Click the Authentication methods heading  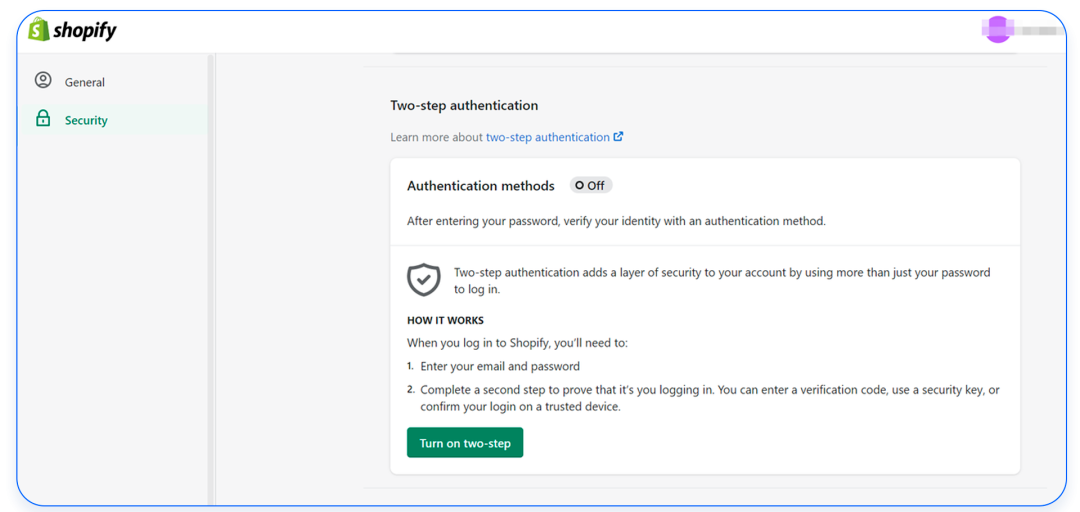481,185
